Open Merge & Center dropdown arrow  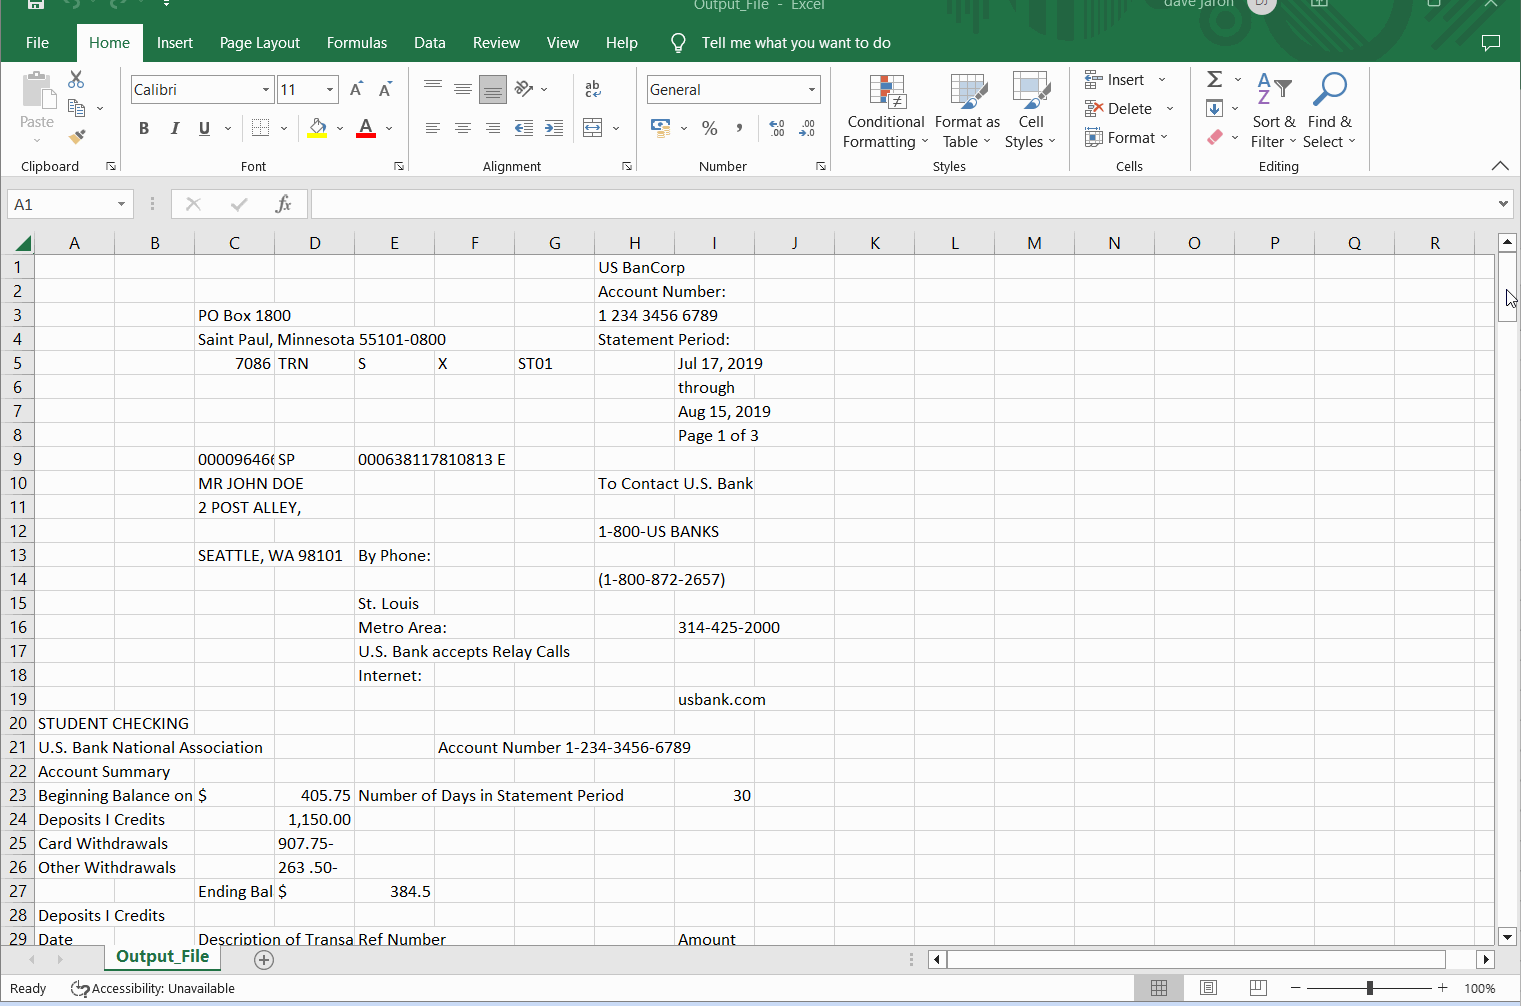[x=616, y=128]
